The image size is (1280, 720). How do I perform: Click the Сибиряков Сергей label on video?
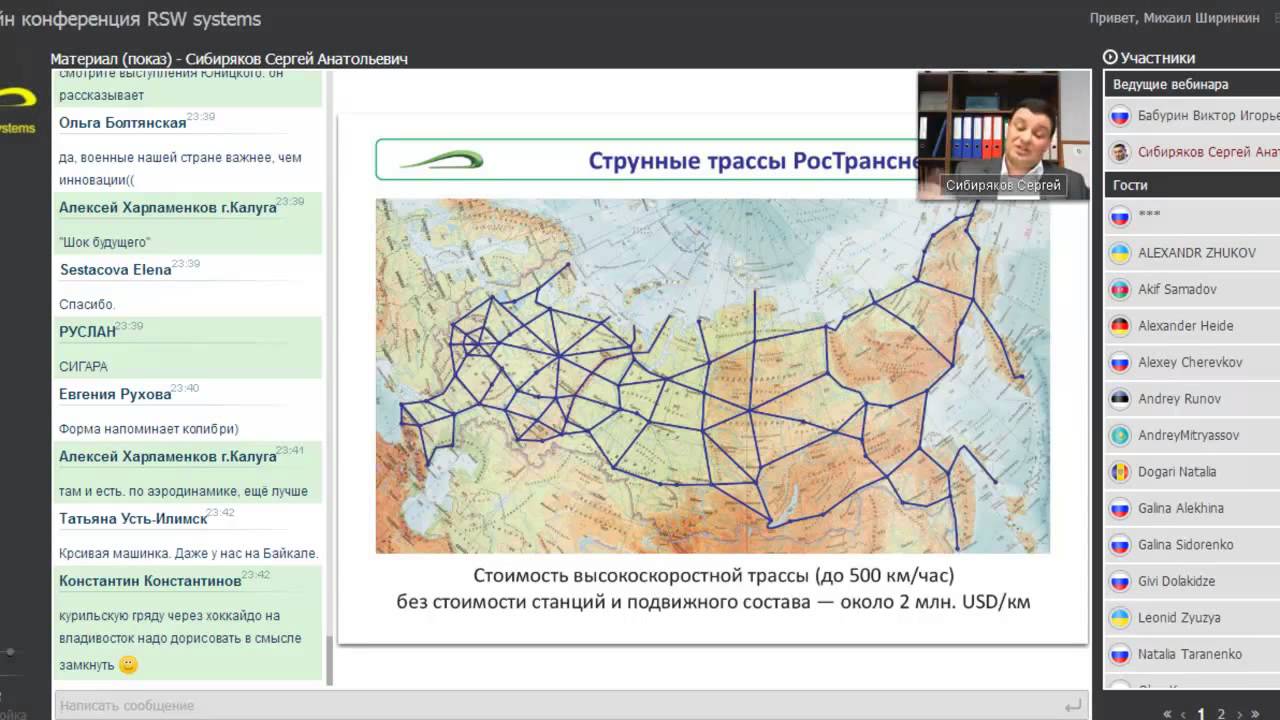click(1003, 186)
